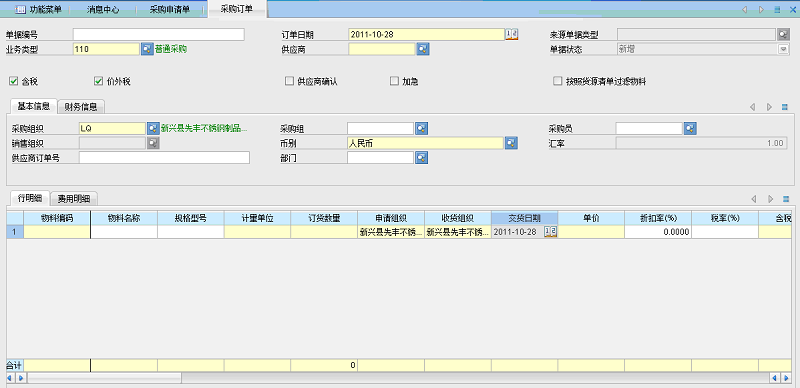Open the 订单日期 calendar picker icon
The width and height of the screenshot is (800, 388).
pyautogui.click(x=512, y=34)
